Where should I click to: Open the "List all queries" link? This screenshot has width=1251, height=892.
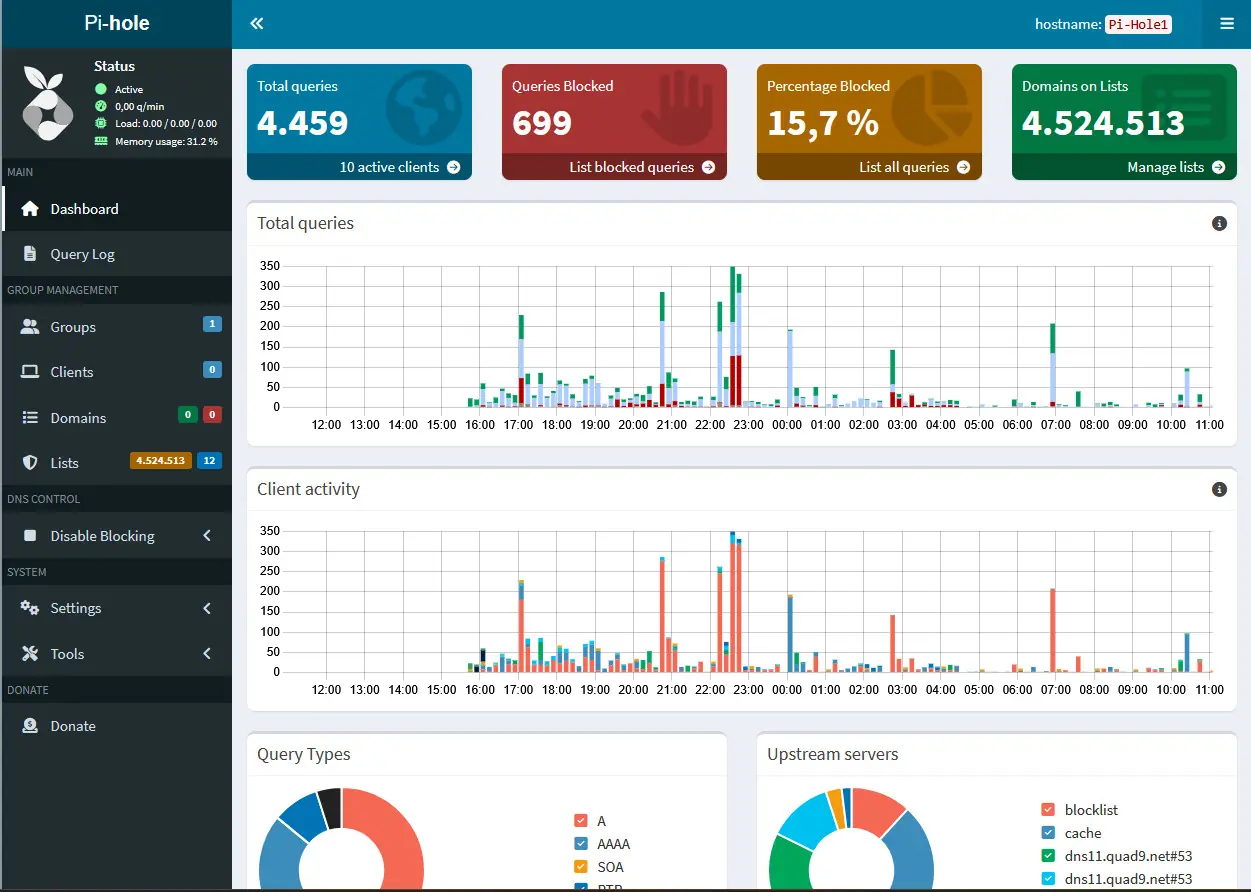click(x=914, y=167)
